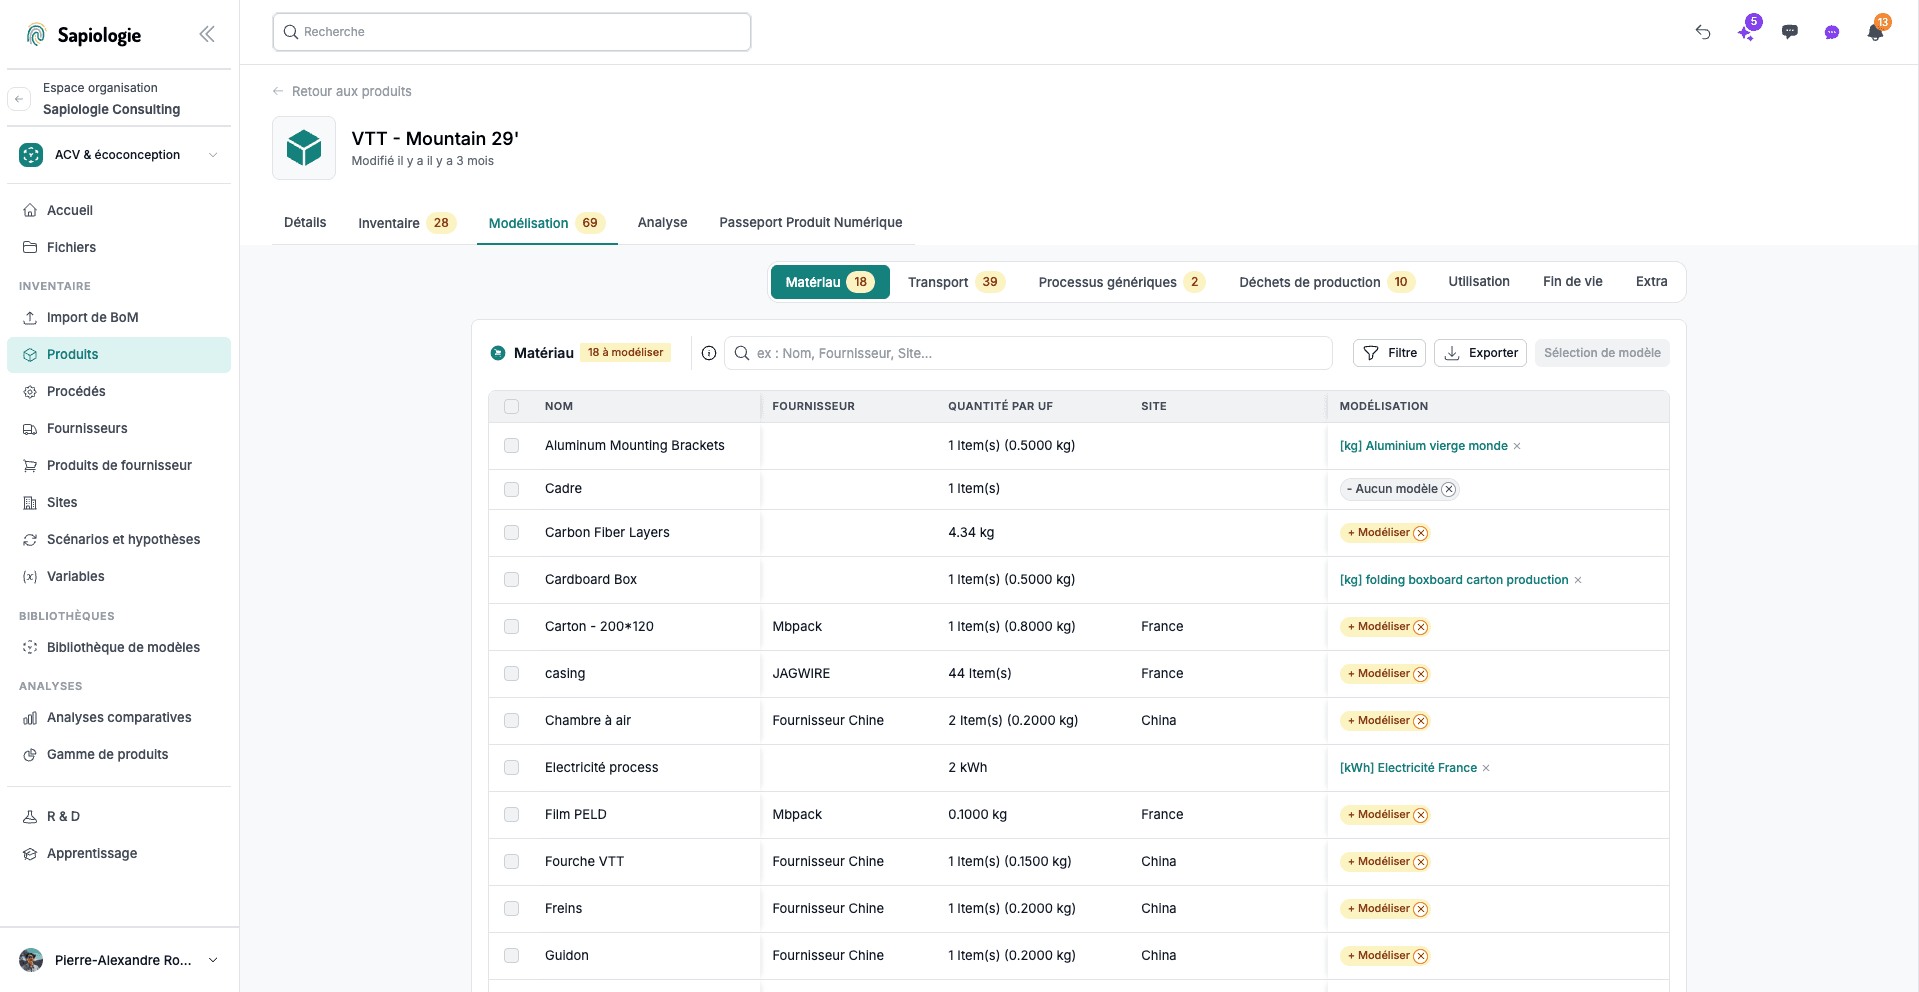The height and width of the screenshot is (992, 1919).
Task: Focus the material name search field
Action: point(1028,353)
